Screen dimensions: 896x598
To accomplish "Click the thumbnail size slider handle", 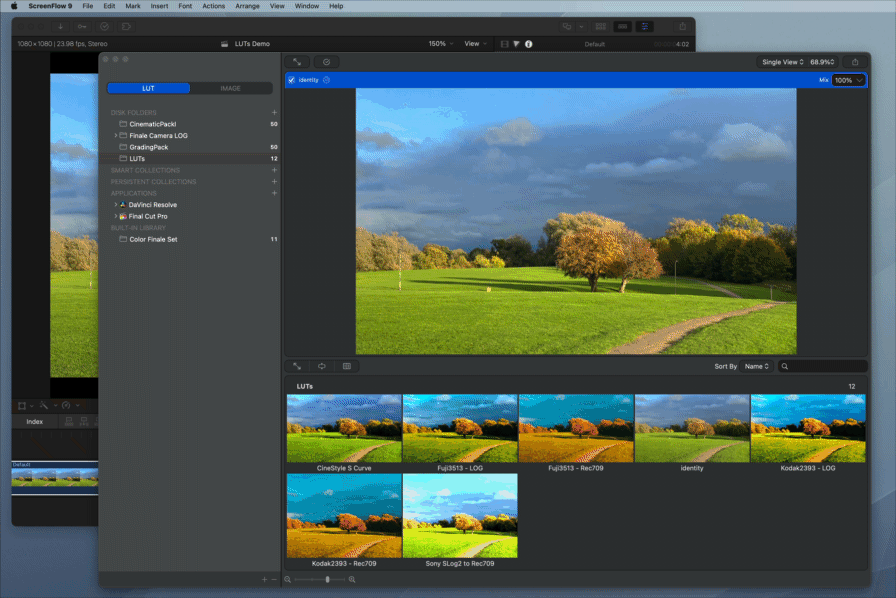I will coord(327,579).
